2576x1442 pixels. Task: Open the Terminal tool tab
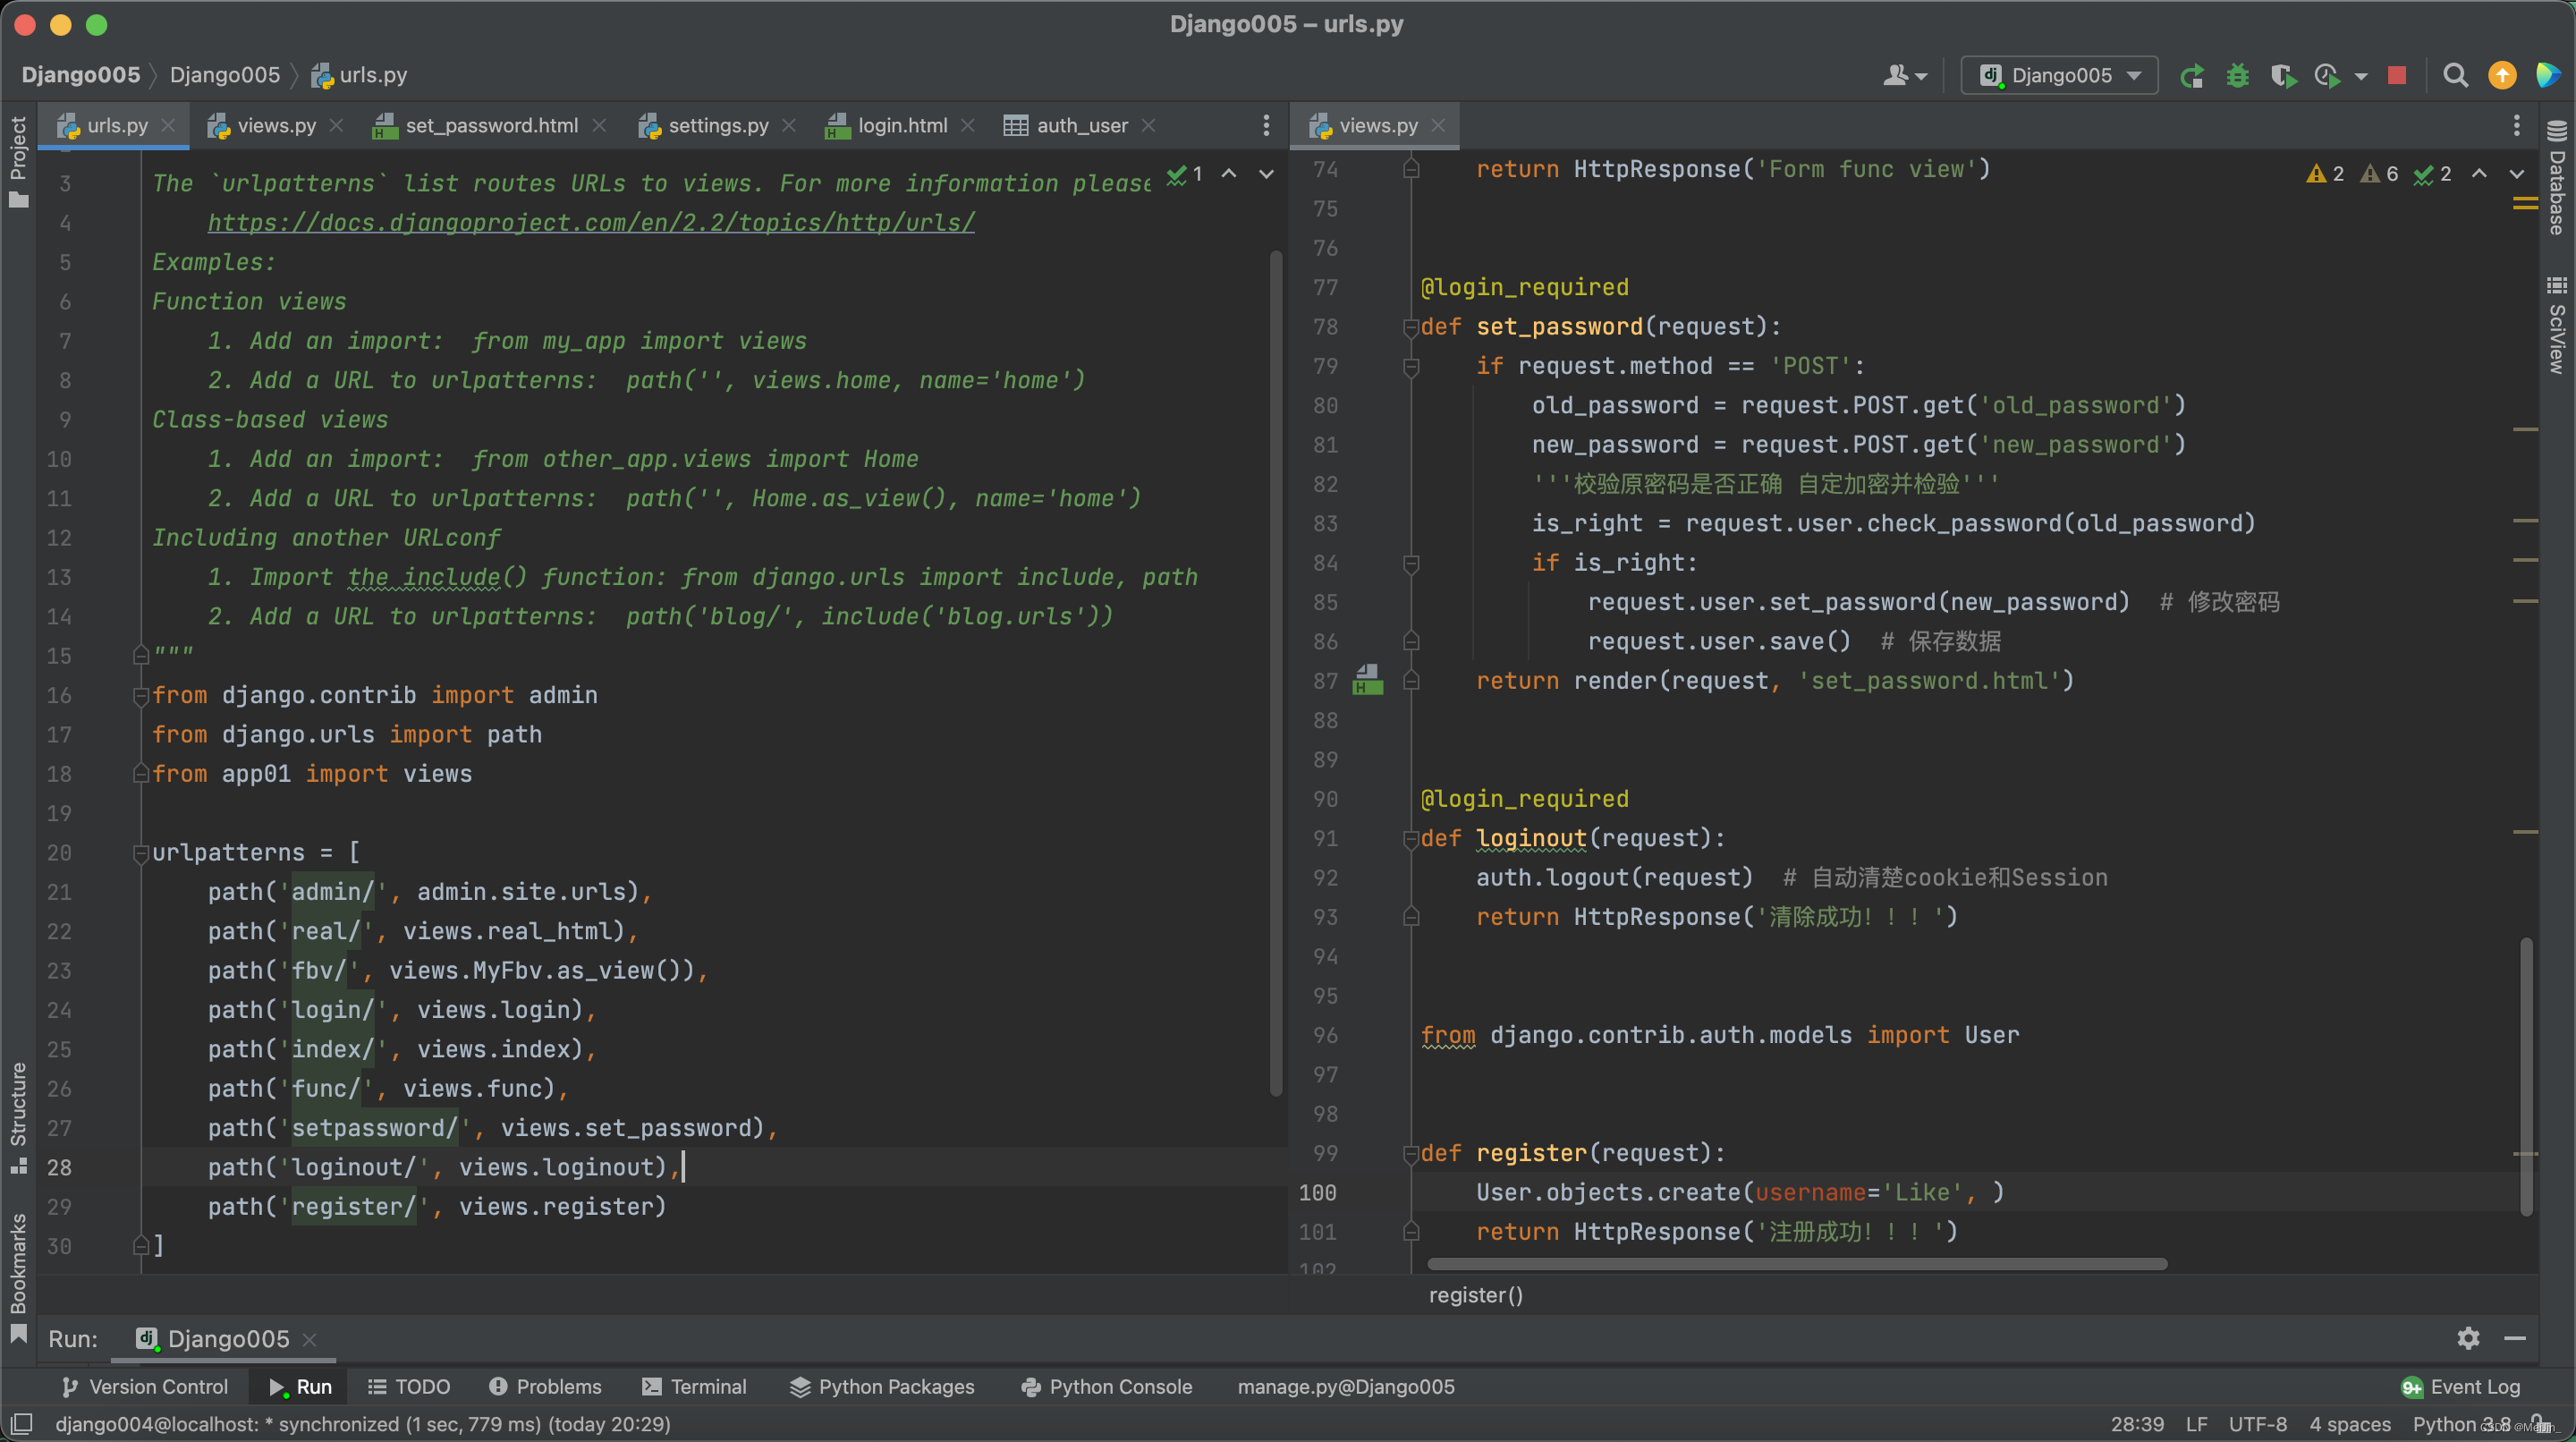(695, 1386)
